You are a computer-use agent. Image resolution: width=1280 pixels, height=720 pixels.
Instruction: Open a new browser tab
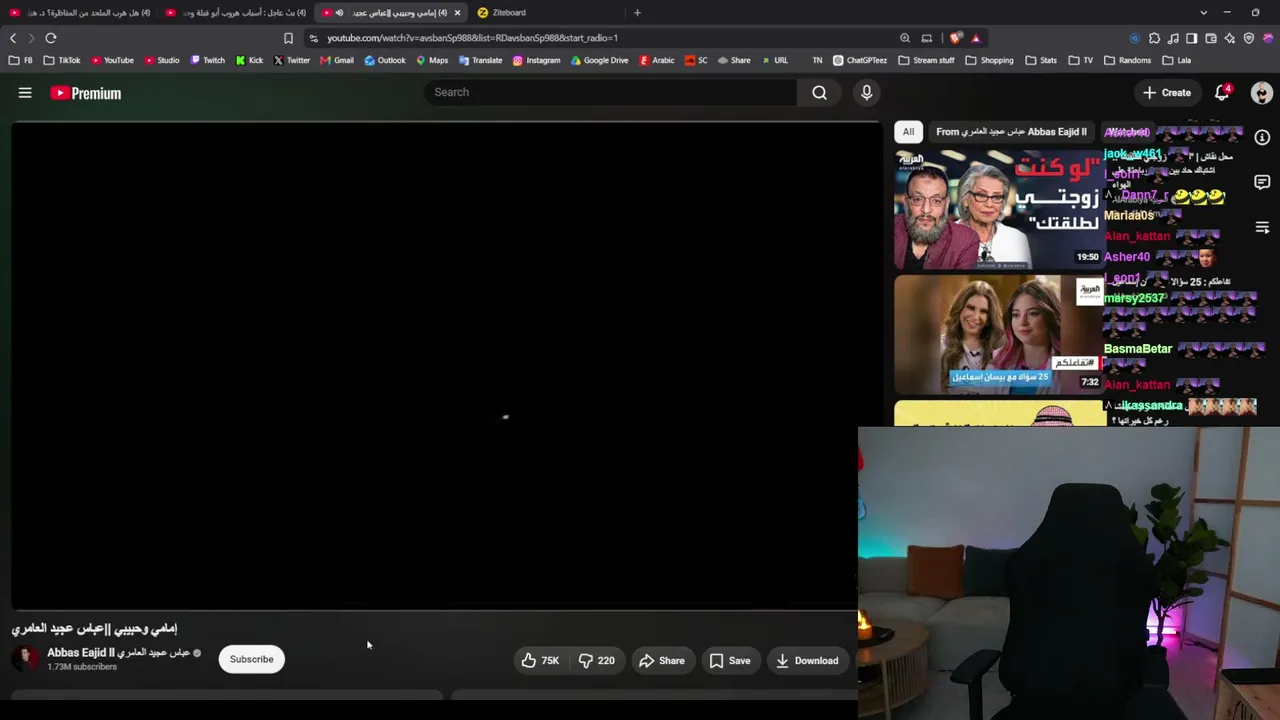(637, 13)
